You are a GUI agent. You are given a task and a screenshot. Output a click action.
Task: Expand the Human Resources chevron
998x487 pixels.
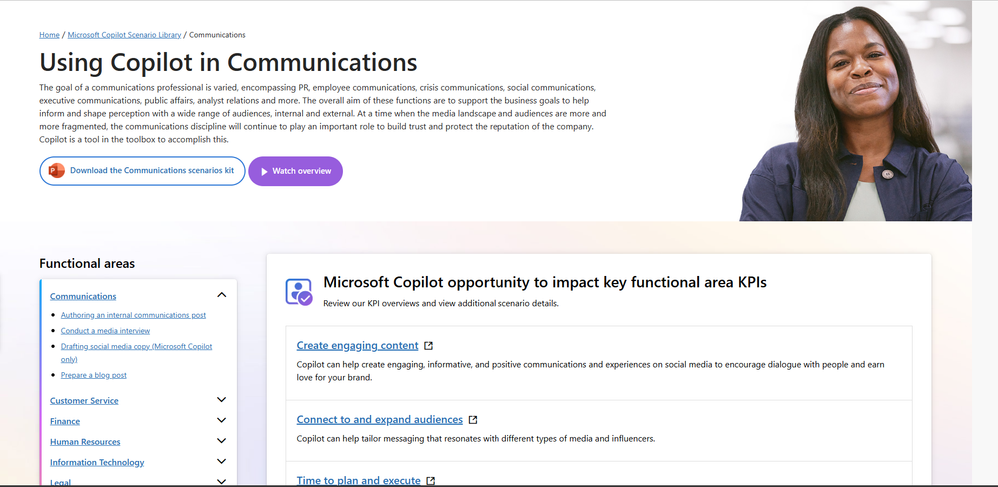tap(221, 441)
